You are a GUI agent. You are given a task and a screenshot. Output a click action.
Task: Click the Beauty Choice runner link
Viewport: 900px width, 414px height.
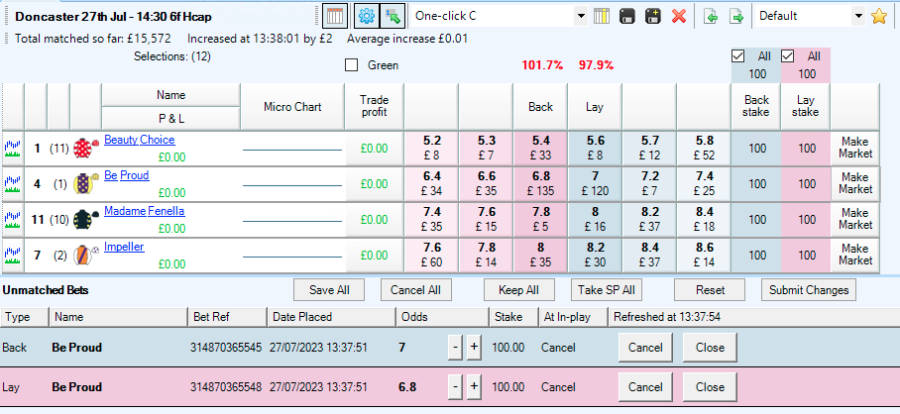(139, 140)
